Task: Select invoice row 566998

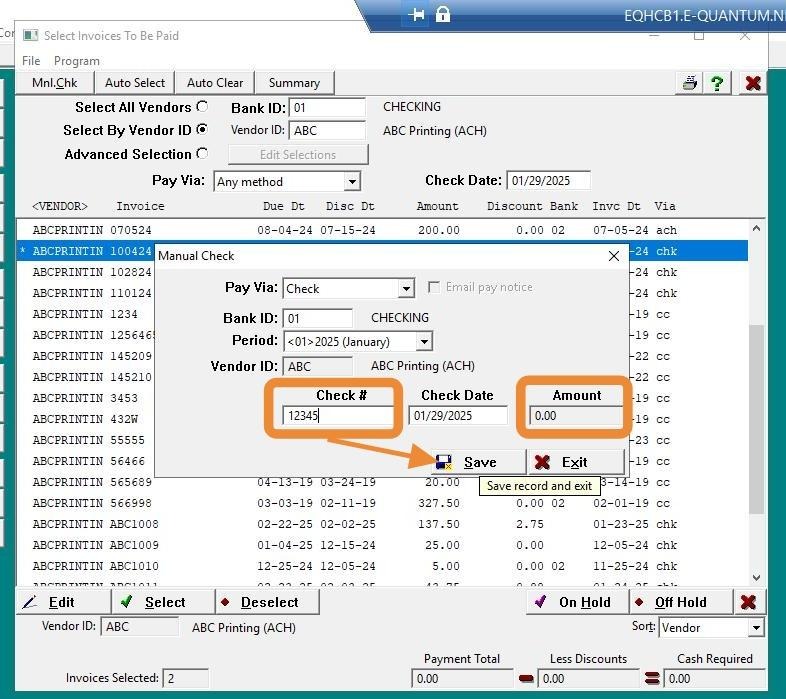Action: pos(382,503)
